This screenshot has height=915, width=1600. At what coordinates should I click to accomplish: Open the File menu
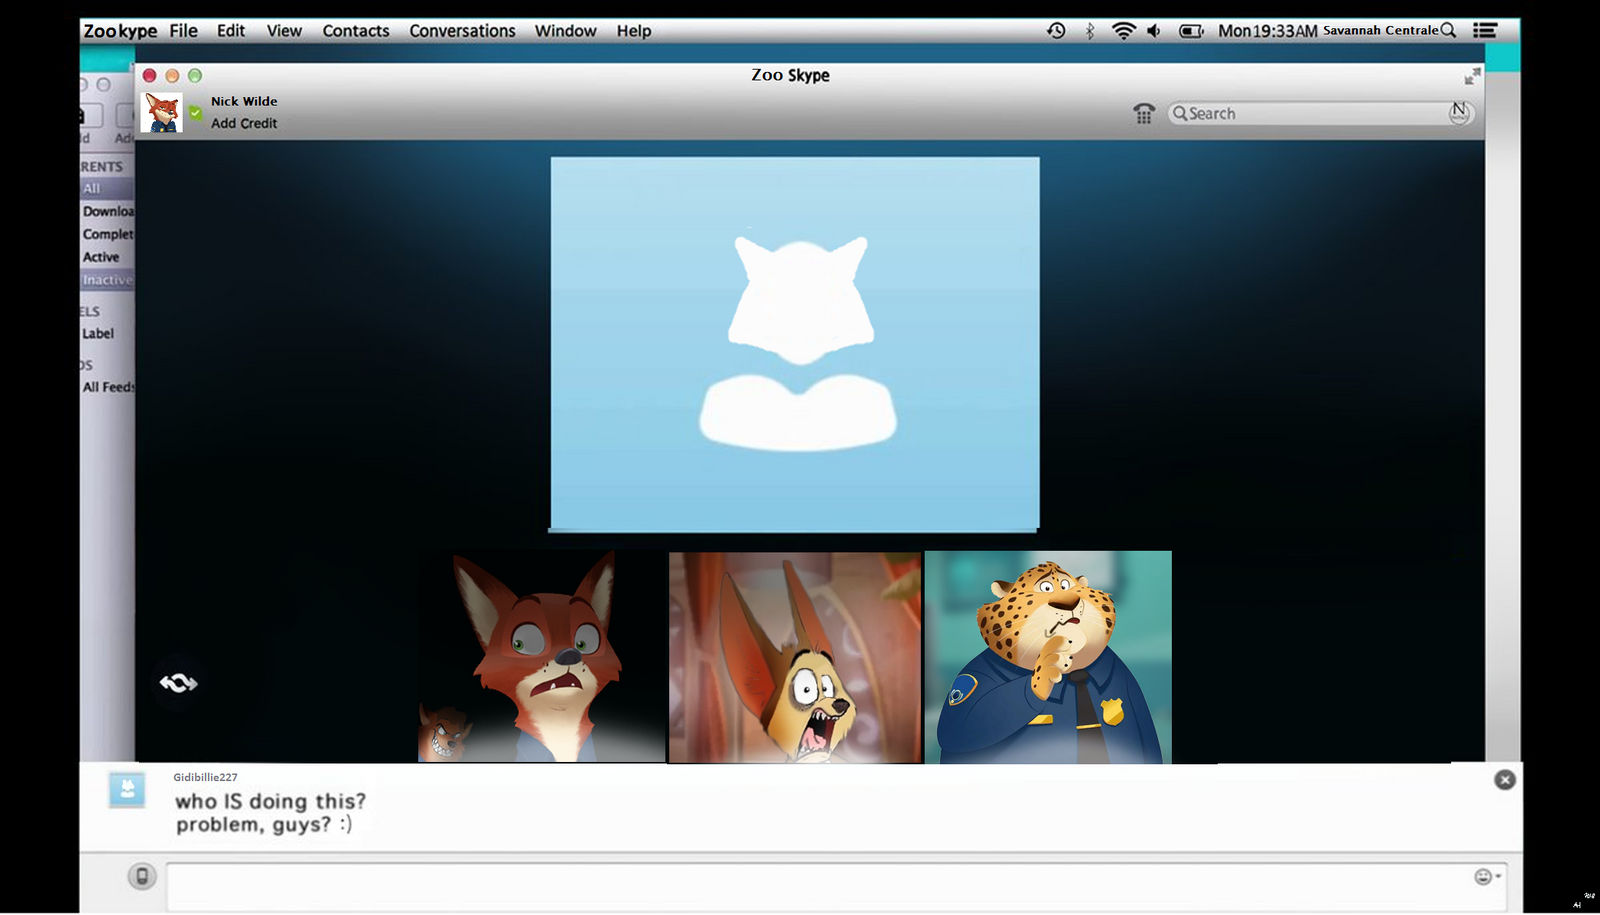[x=183, y=31]
